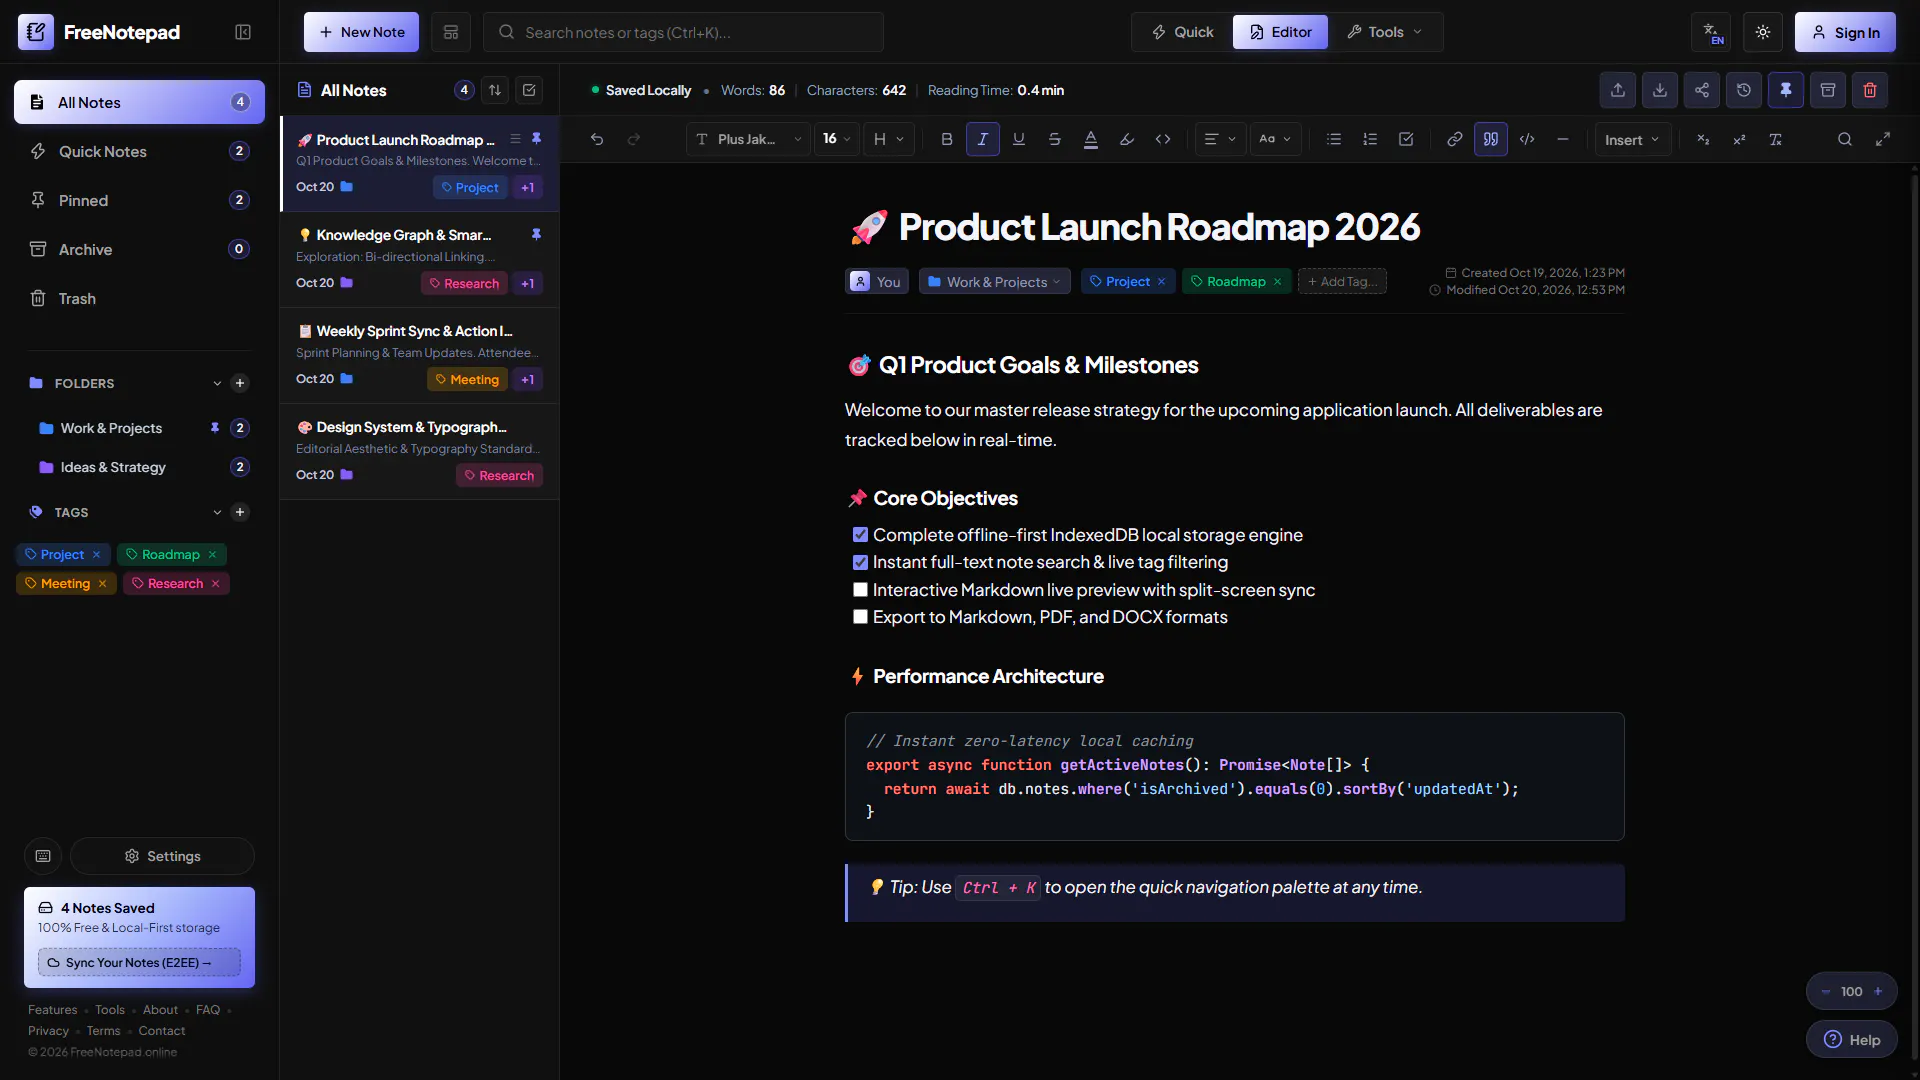The image size is (1920, 1080).
Task: Open the Work & Projects folder selector
Action: (x=994, y=282)
